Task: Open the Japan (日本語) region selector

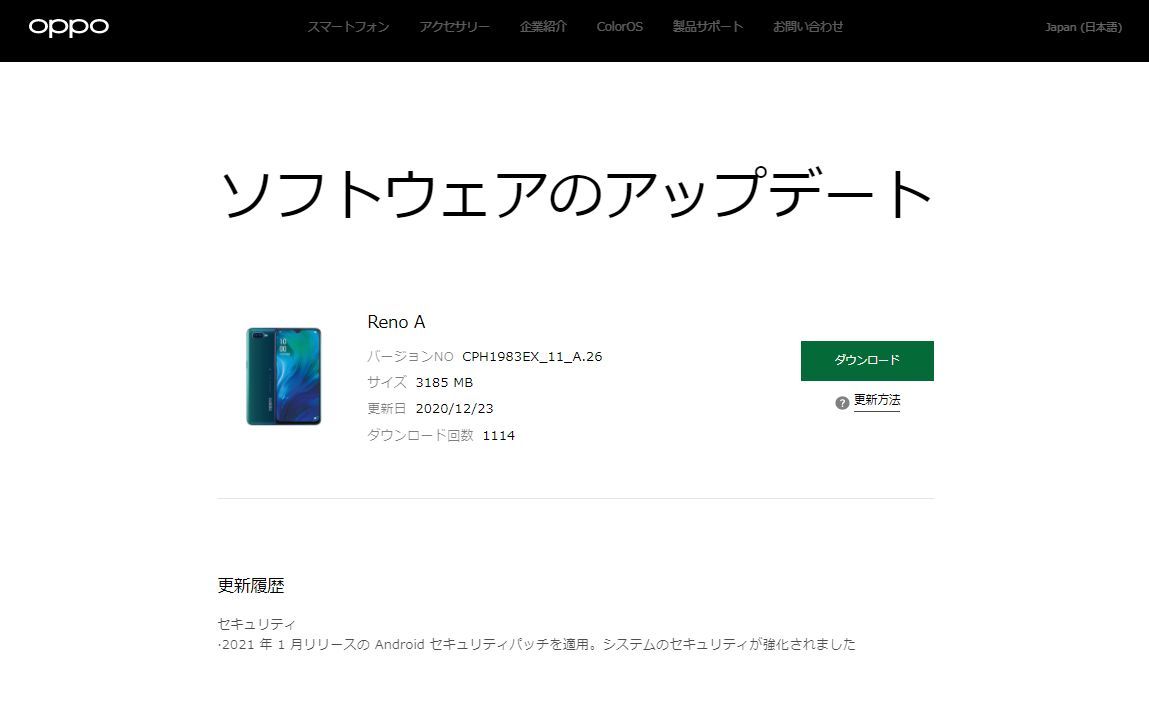Action: coord(1083,27)
